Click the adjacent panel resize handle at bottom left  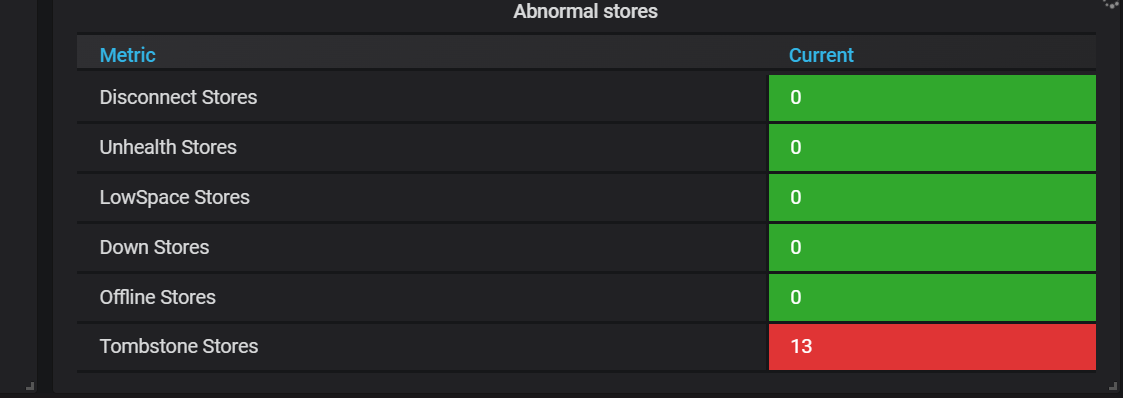tap(30, 387)
